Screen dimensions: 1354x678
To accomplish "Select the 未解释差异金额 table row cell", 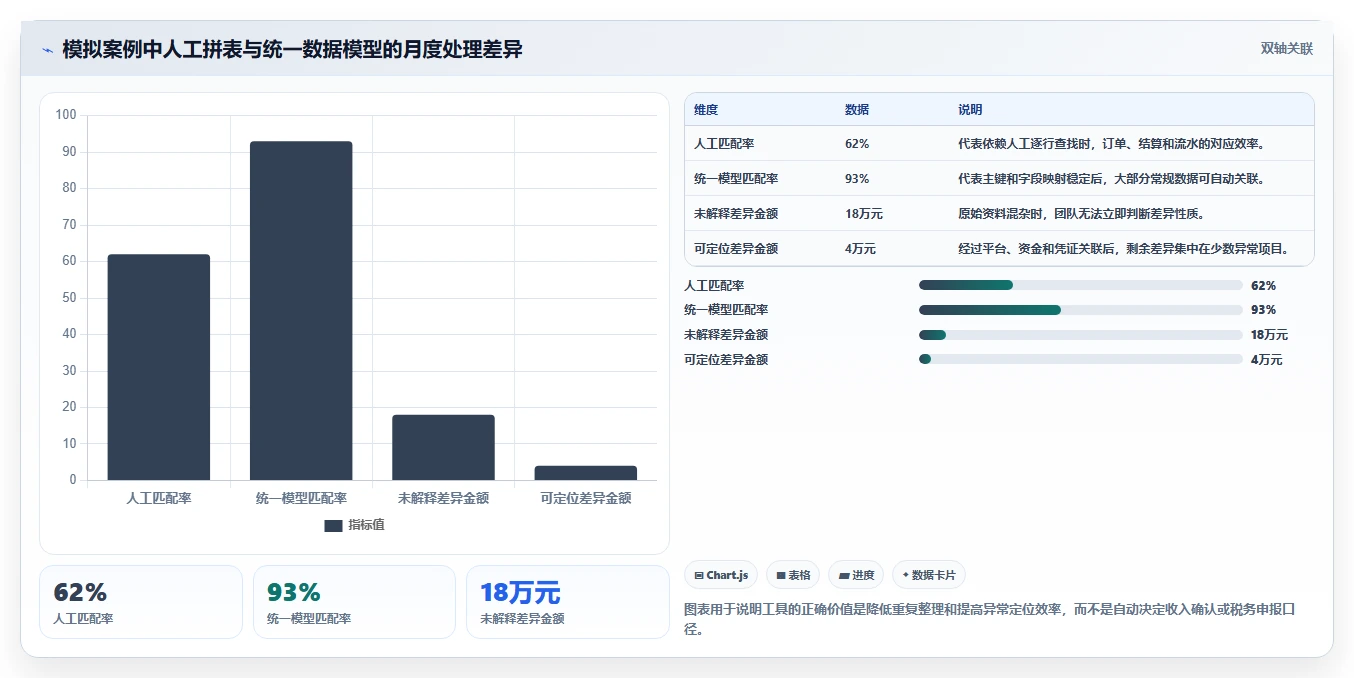I will [x=736, y=214].
